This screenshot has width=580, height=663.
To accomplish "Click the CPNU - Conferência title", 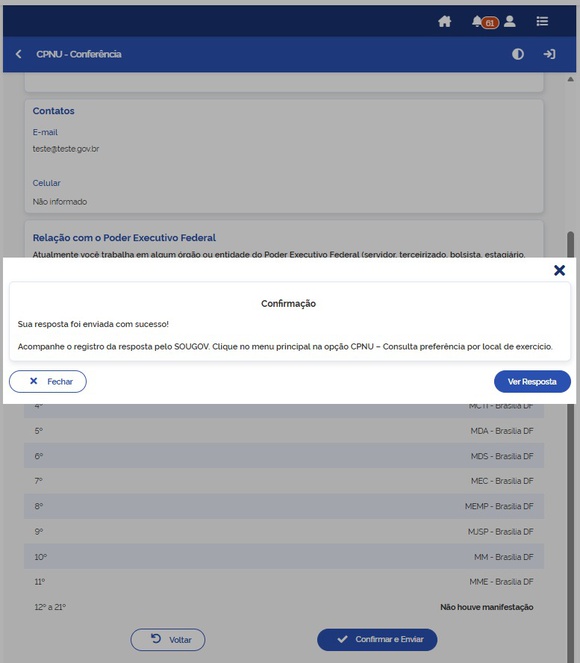I will [79, 54].
